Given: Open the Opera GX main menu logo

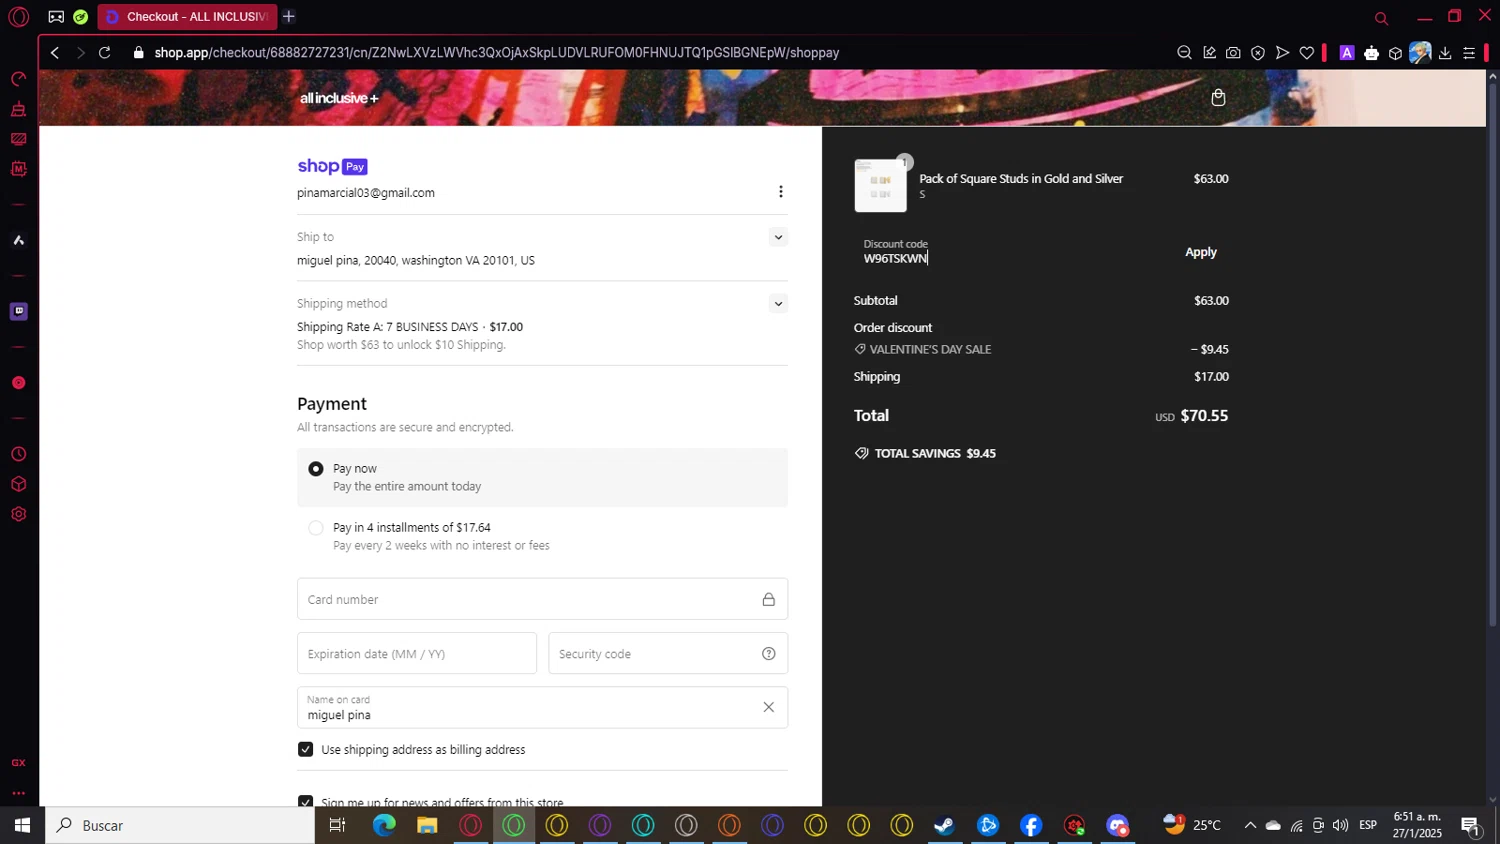Looking at the screenshot, I should pyautogui.click(x=18, y=17).
